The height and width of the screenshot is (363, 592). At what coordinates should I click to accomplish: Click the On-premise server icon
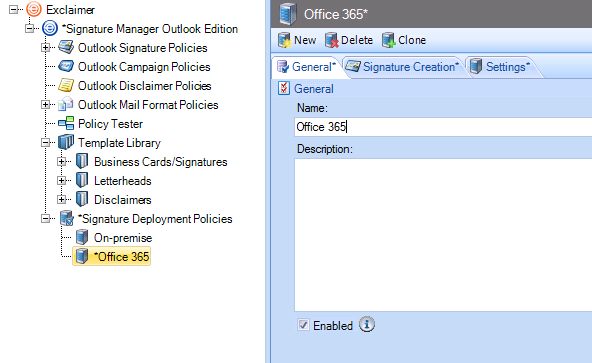[x=82, y=237]
